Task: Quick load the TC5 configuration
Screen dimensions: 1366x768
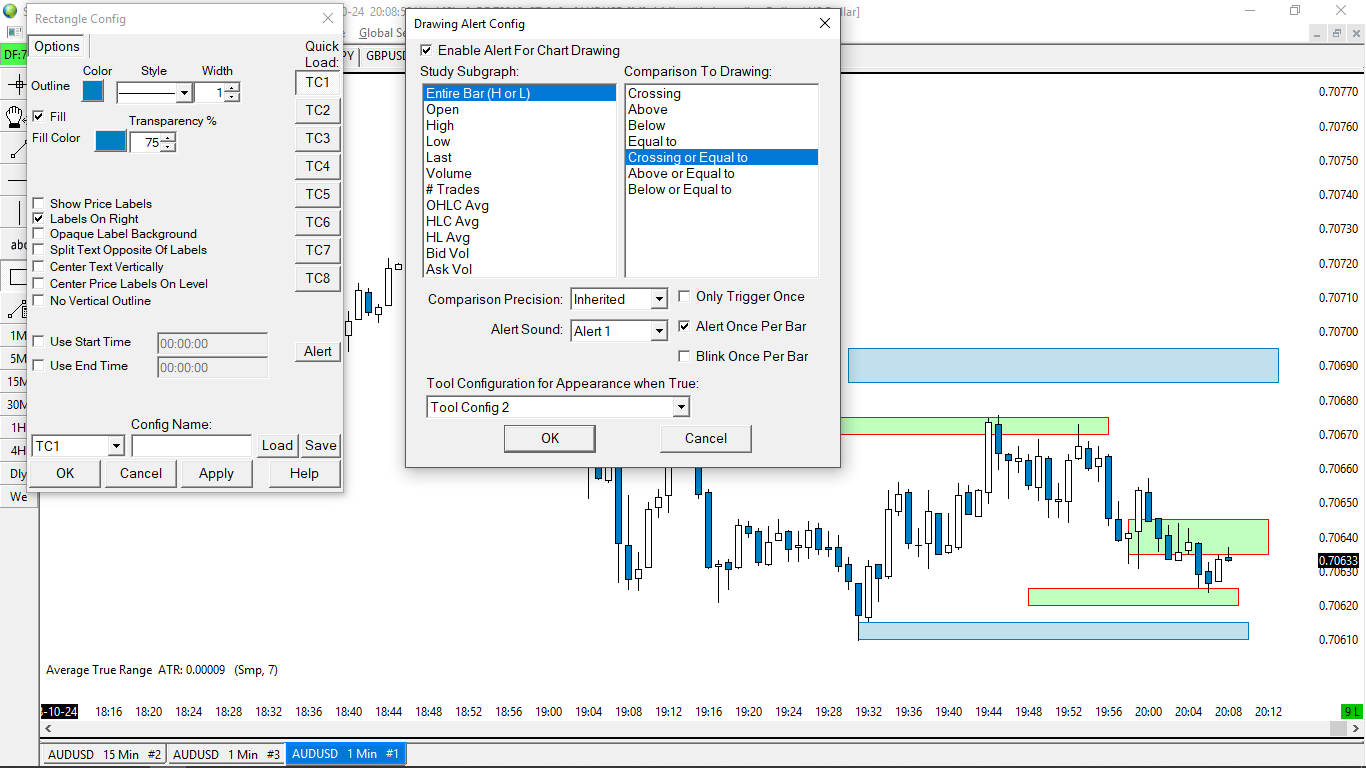Action: tap(318, 194)
